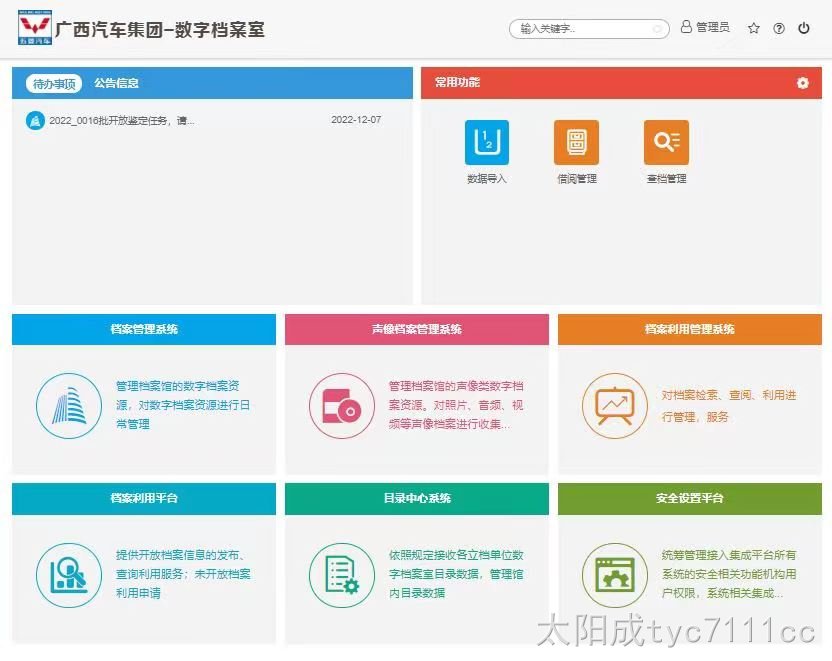Click the 管理员 username label

pos(713,27)
